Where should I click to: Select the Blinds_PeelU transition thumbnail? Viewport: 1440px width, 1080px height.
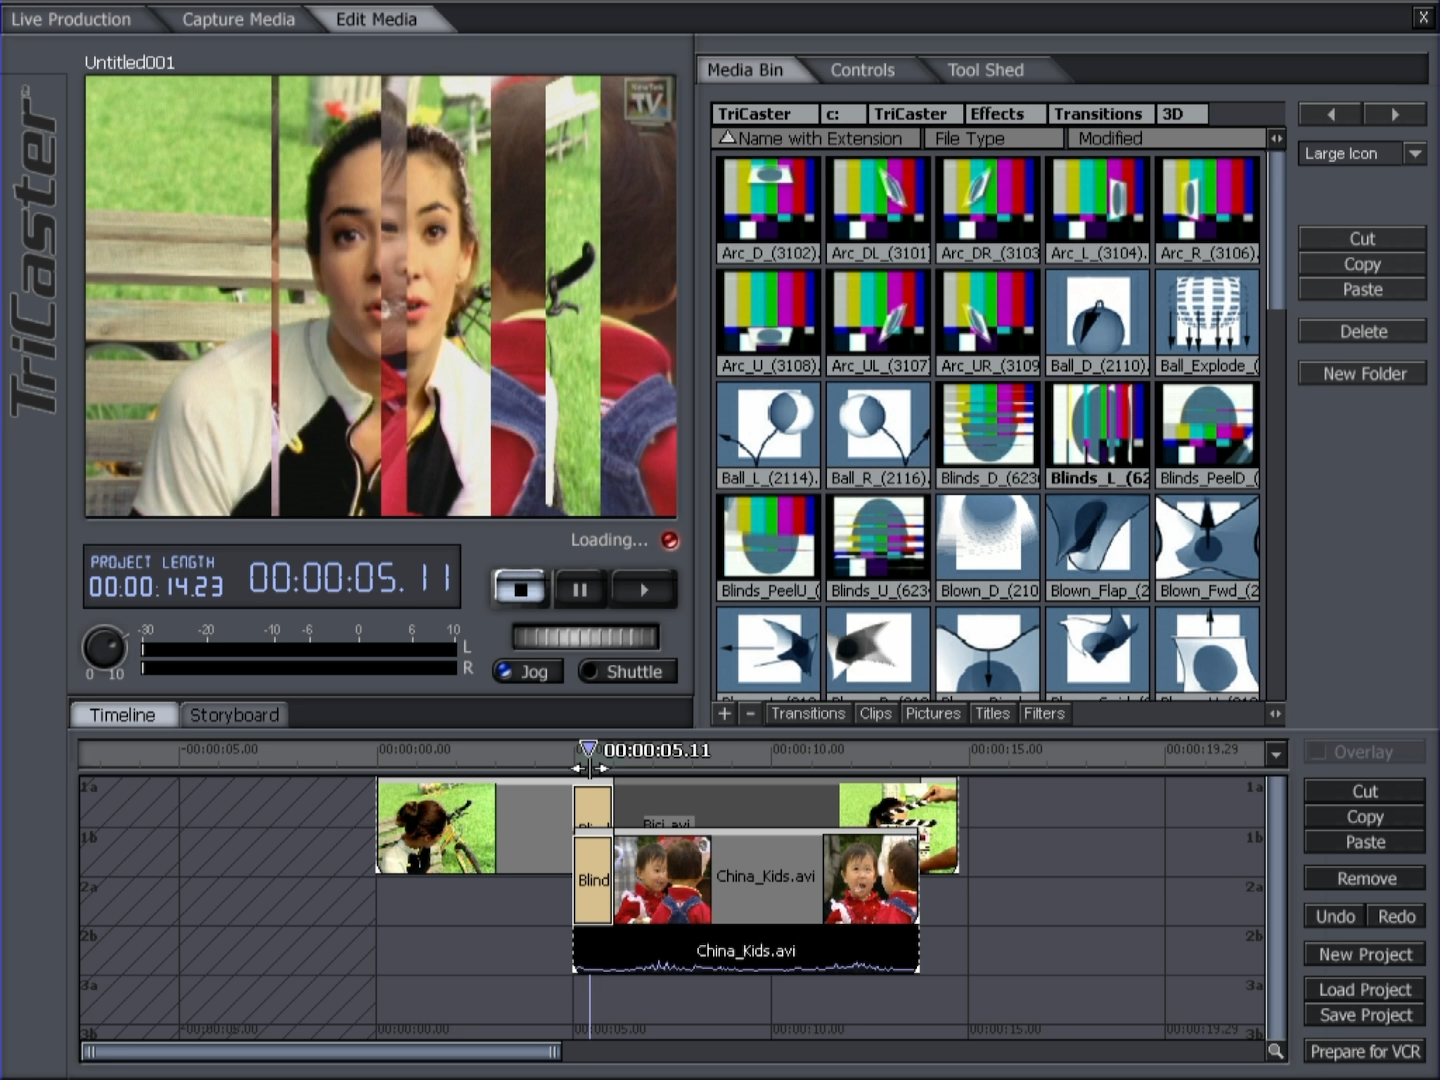(x=768, y=548)
